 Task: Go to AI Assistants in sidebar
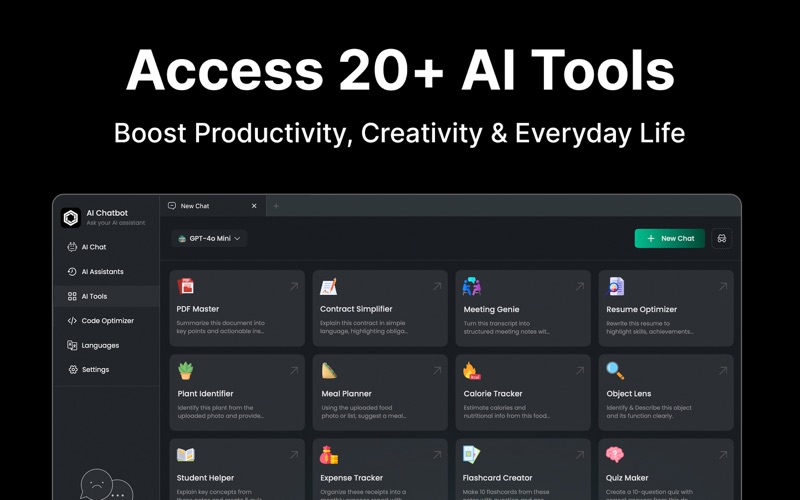102,272
